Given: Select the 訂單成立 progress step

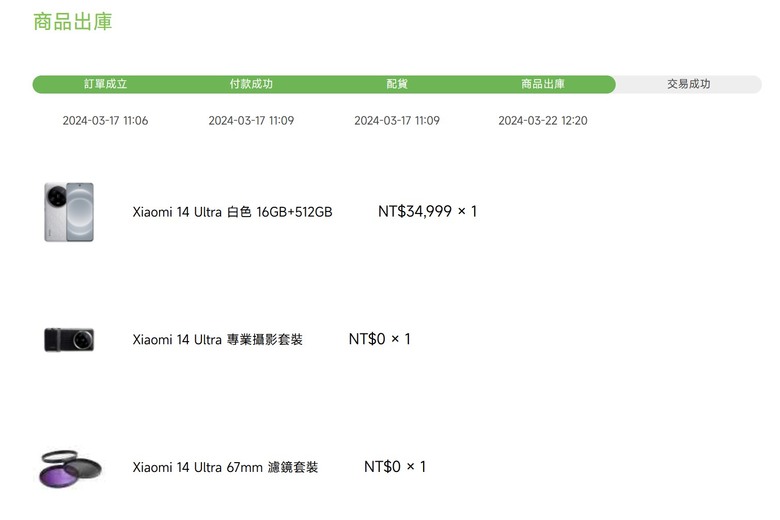Looking at the screenshot, I should click(x=105, y=84).
